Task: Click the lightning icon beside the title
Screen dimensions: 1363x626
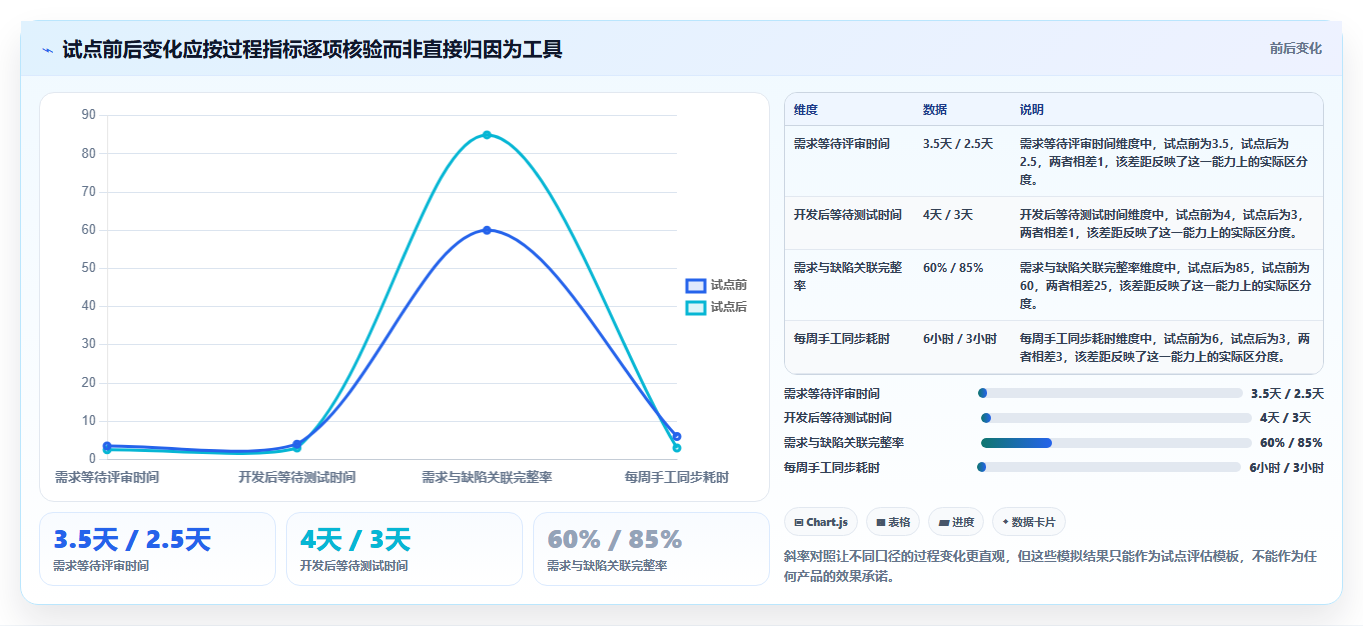Action: [x=47, y=50]
